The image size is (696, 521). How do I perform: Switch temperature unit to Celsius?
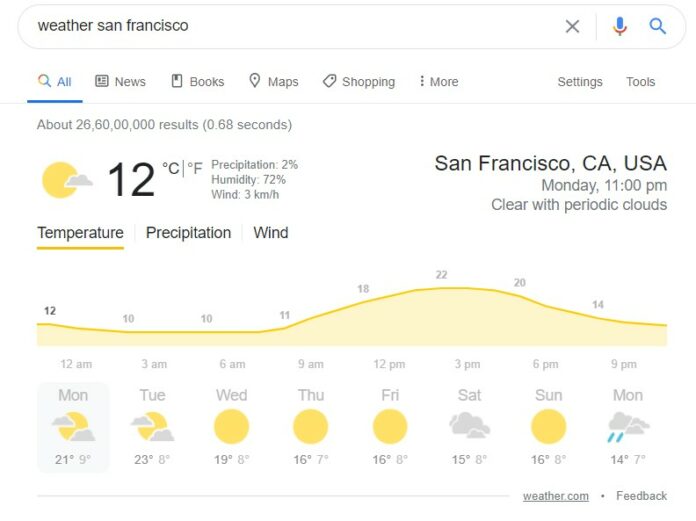171,169
